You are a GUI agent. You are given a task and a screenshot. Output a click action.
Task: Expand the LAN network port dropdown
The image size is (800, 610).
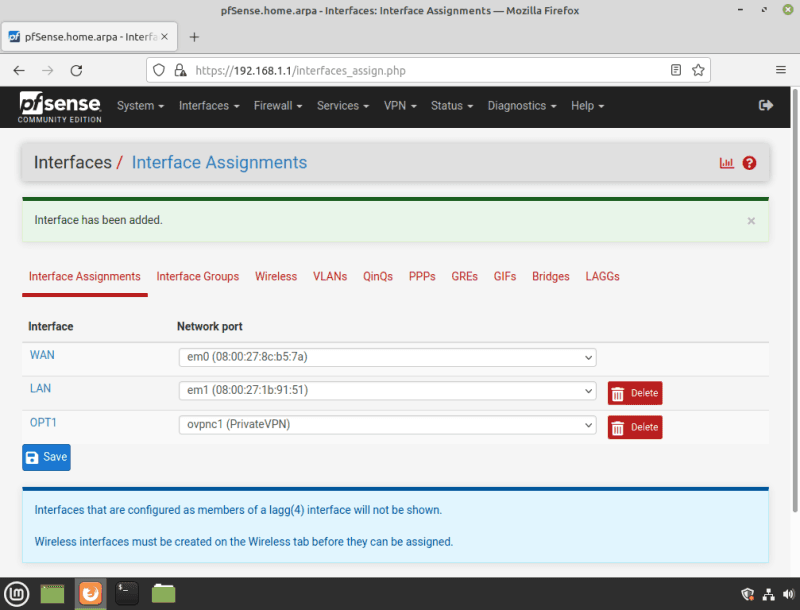tap(386, 391)
